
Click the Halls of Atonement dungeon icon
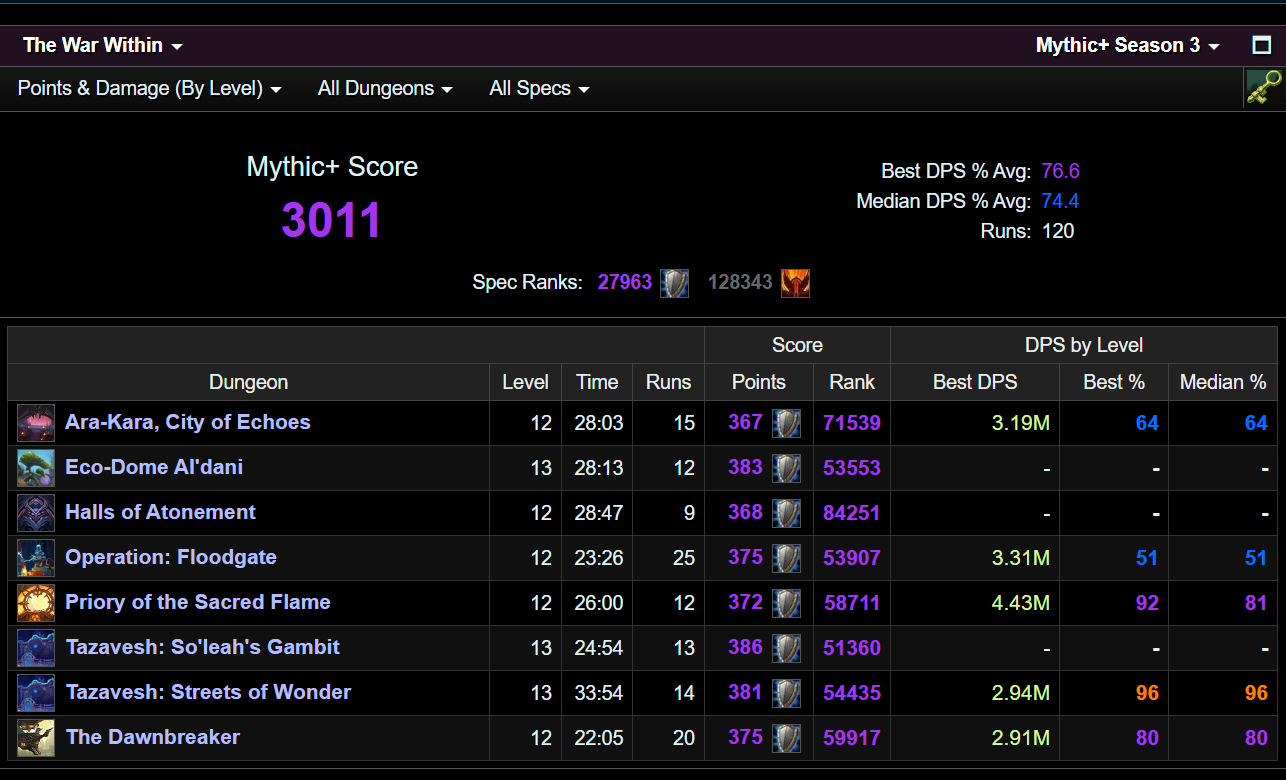coord(36,513)
